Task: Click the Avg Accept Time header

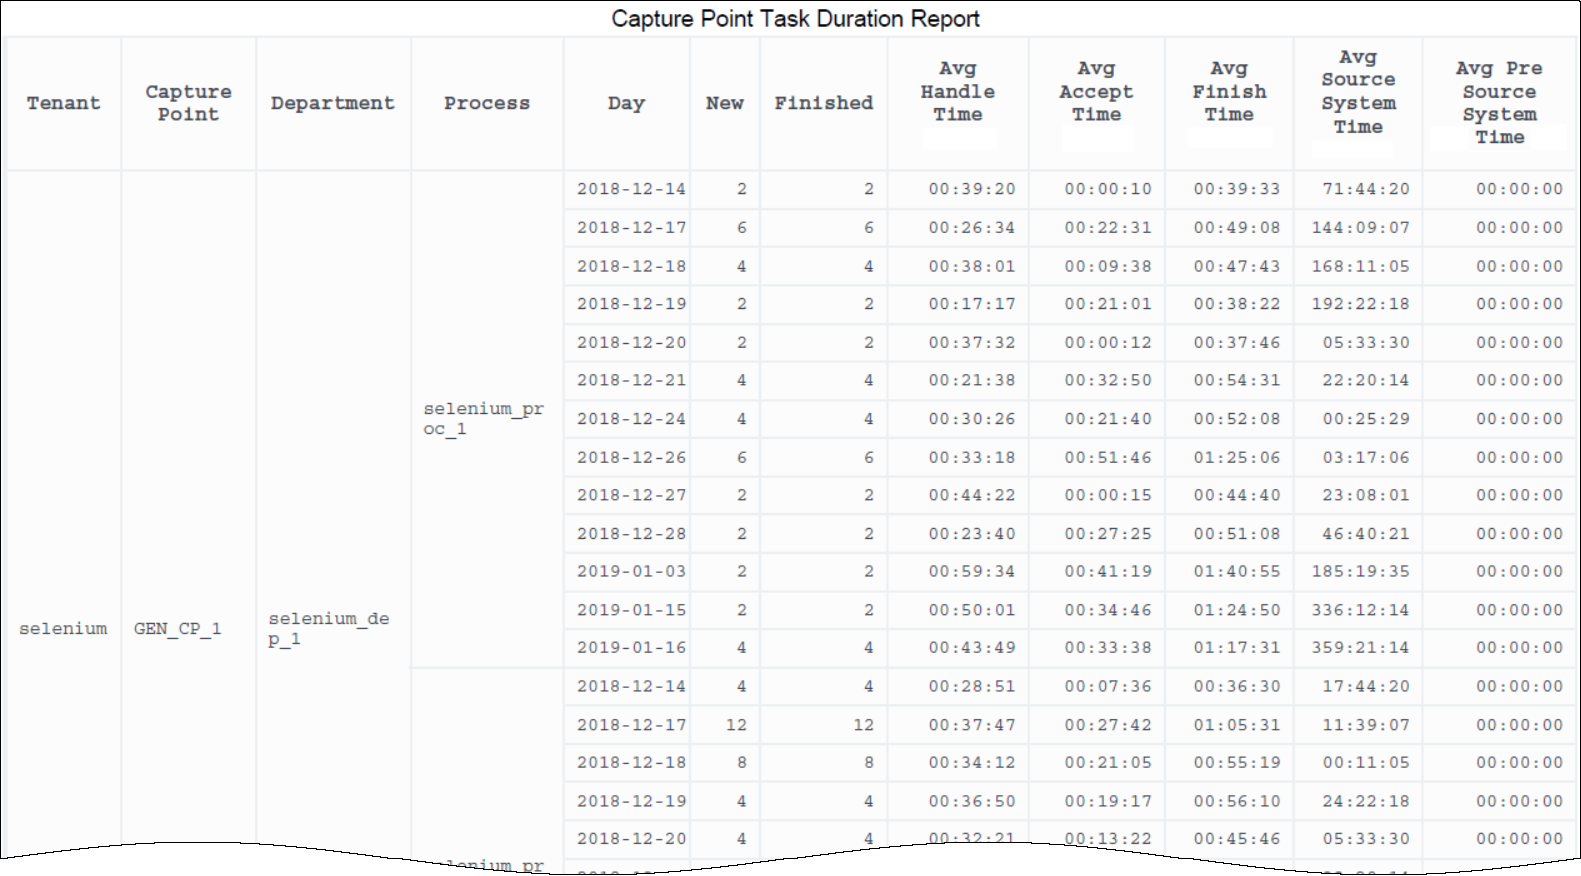Action: click(1096, 92)
